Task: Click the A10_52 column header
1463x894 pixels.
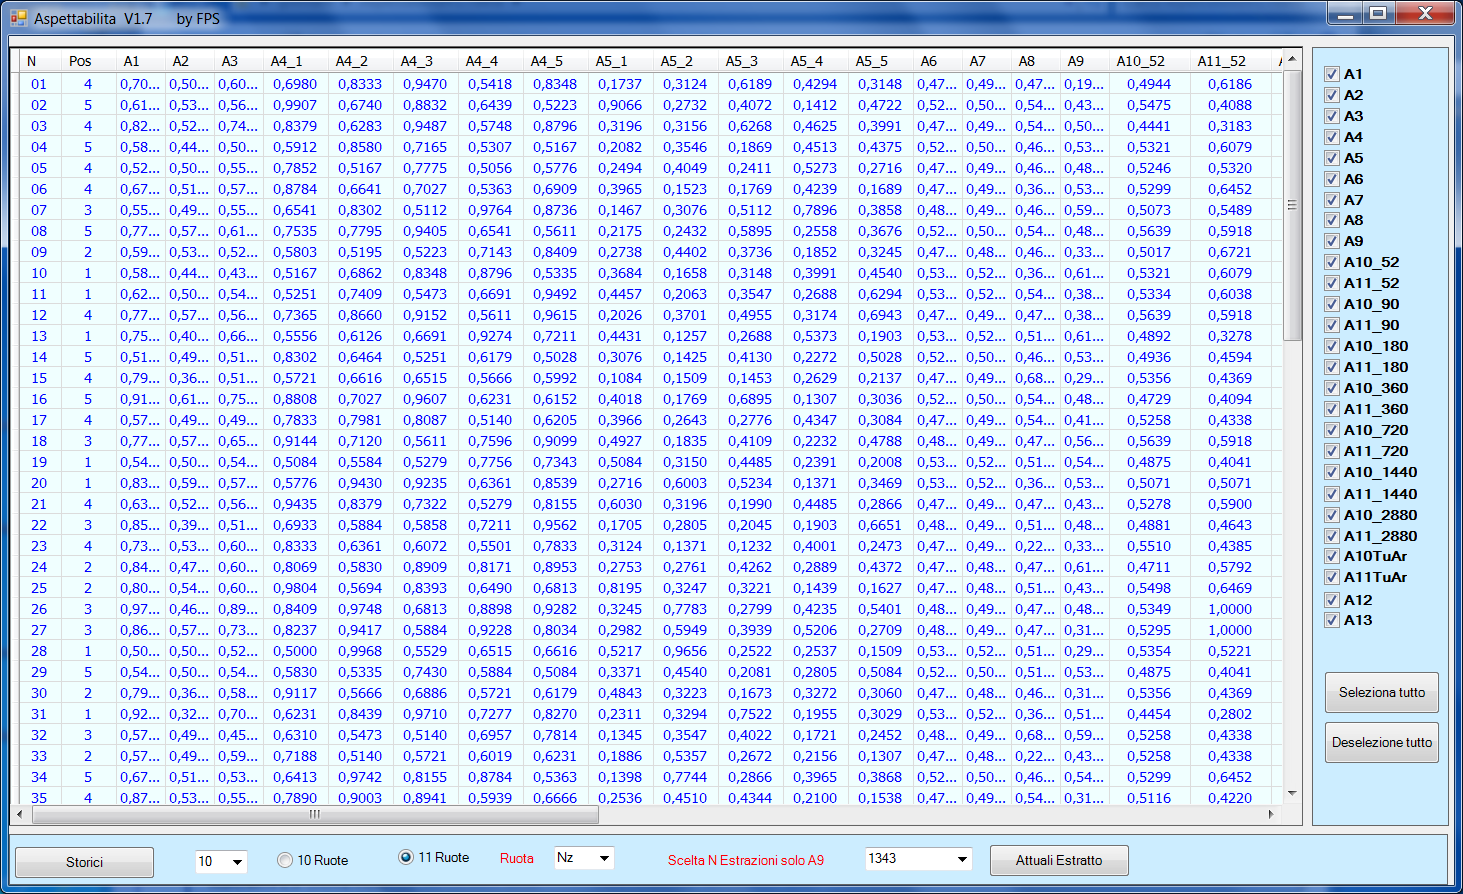Action: (x=1149, y=61)
